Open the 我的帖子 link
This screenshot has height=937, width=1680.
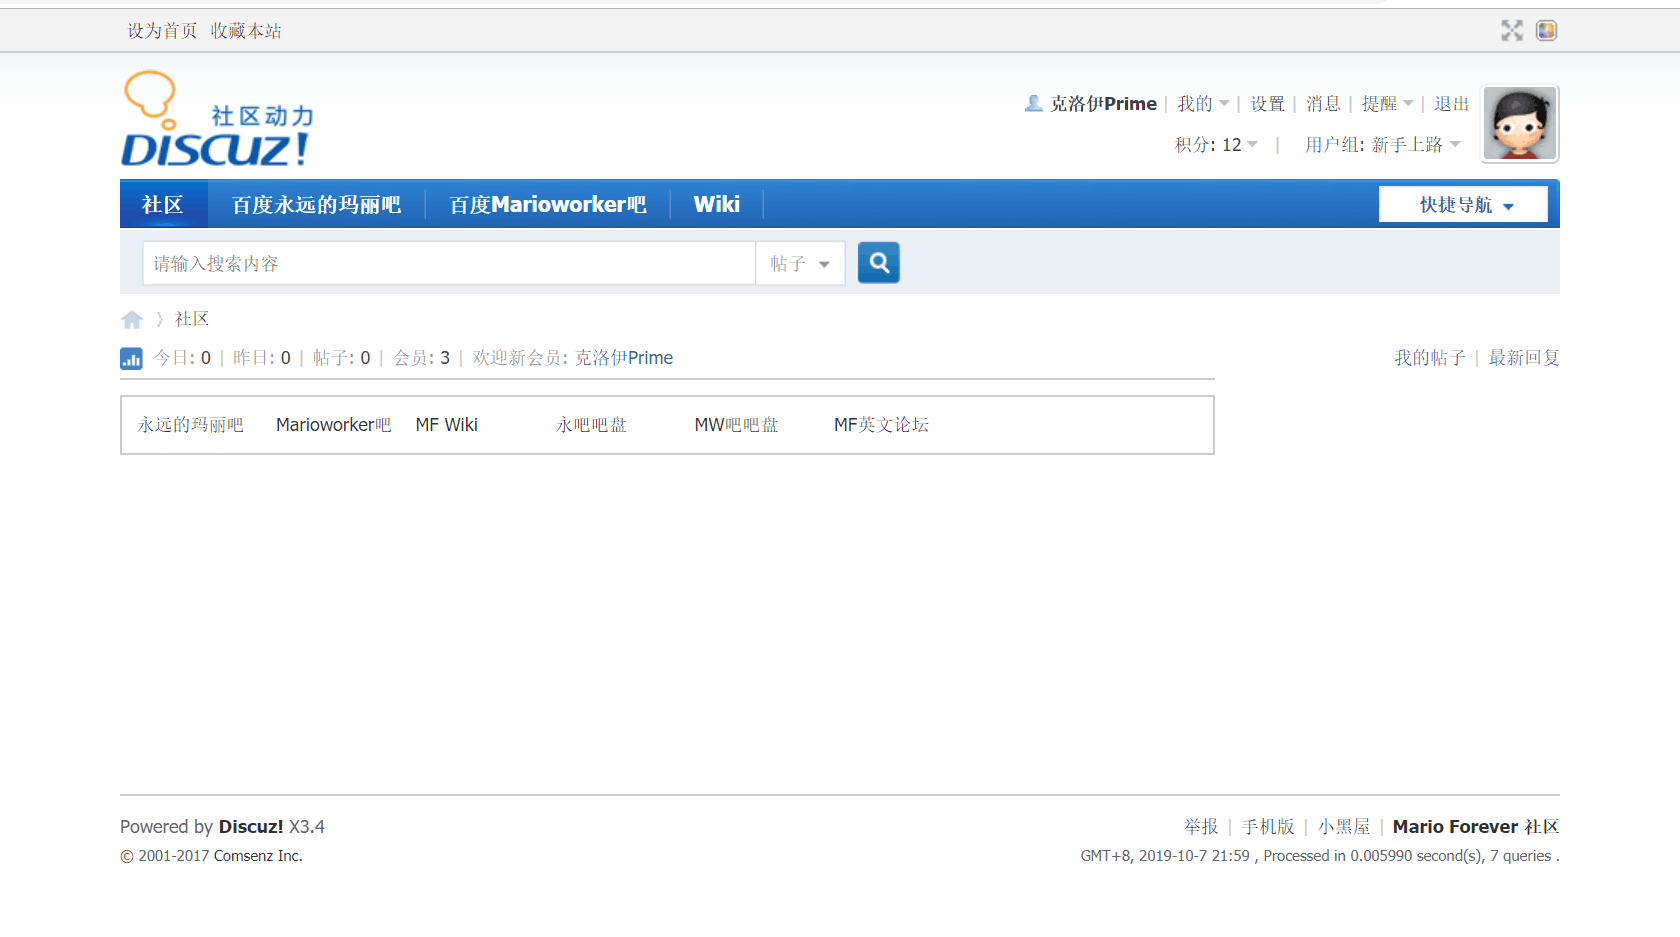pos(1430,358)
